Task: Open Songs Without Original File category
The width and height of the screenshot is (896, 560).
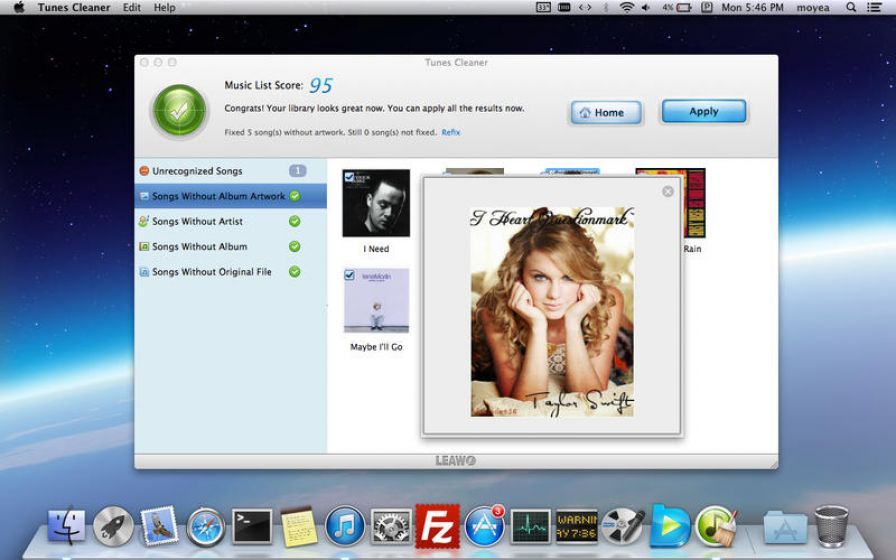Action: coord(231,271)
